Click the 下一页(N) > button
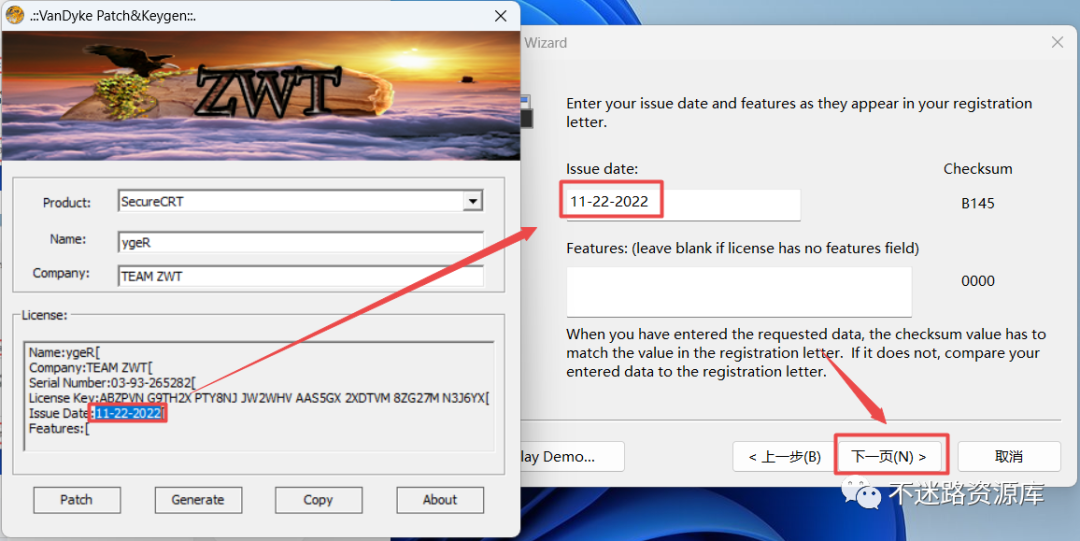1080x541 pixels. 891,456
